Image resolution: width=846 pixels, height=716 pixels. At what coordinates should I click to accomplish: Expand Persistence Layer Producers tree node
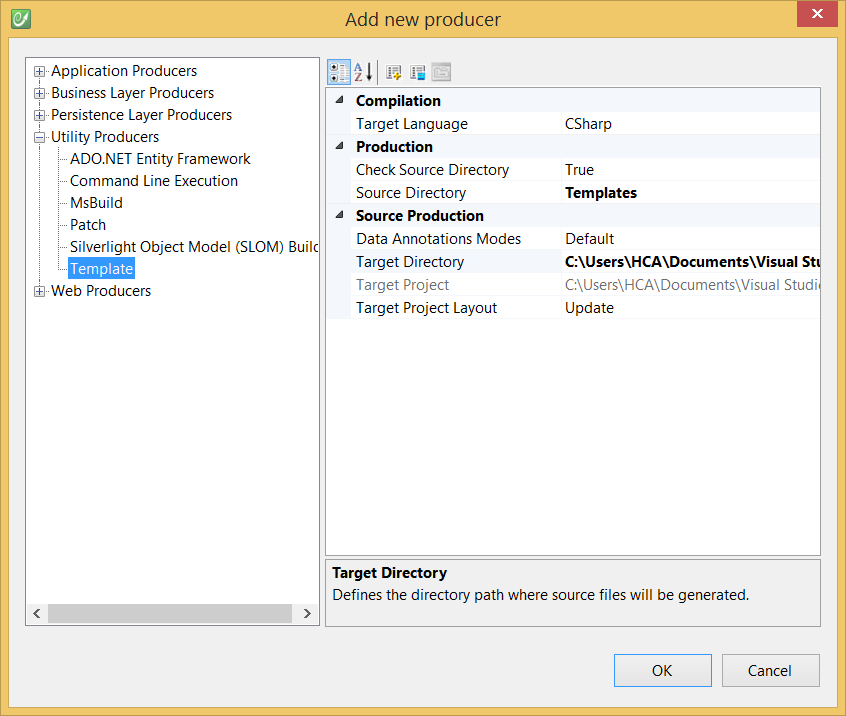pos(40,115)
